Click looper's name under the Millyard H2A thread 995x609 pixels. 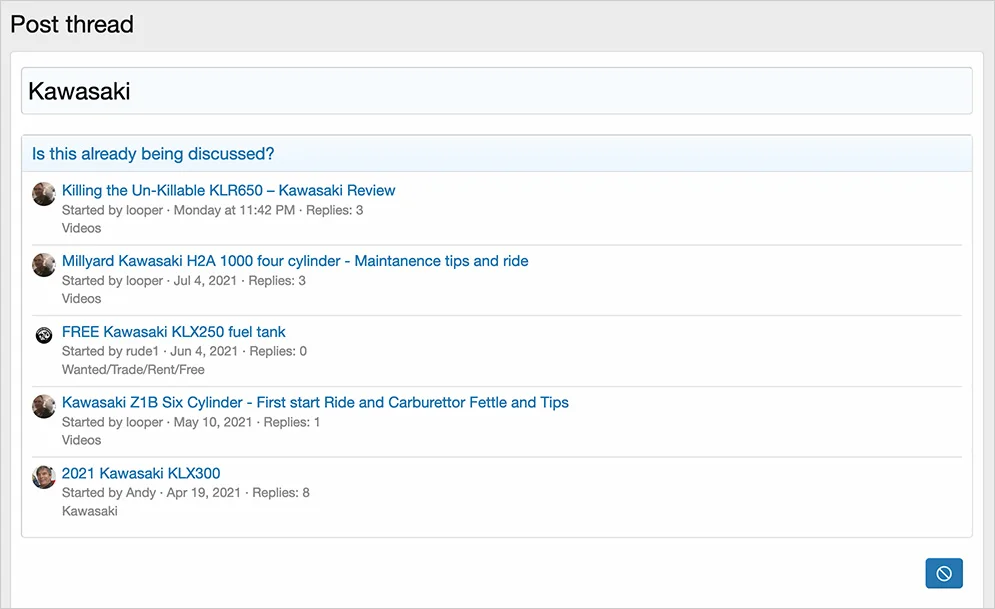(x=145, y=280)
